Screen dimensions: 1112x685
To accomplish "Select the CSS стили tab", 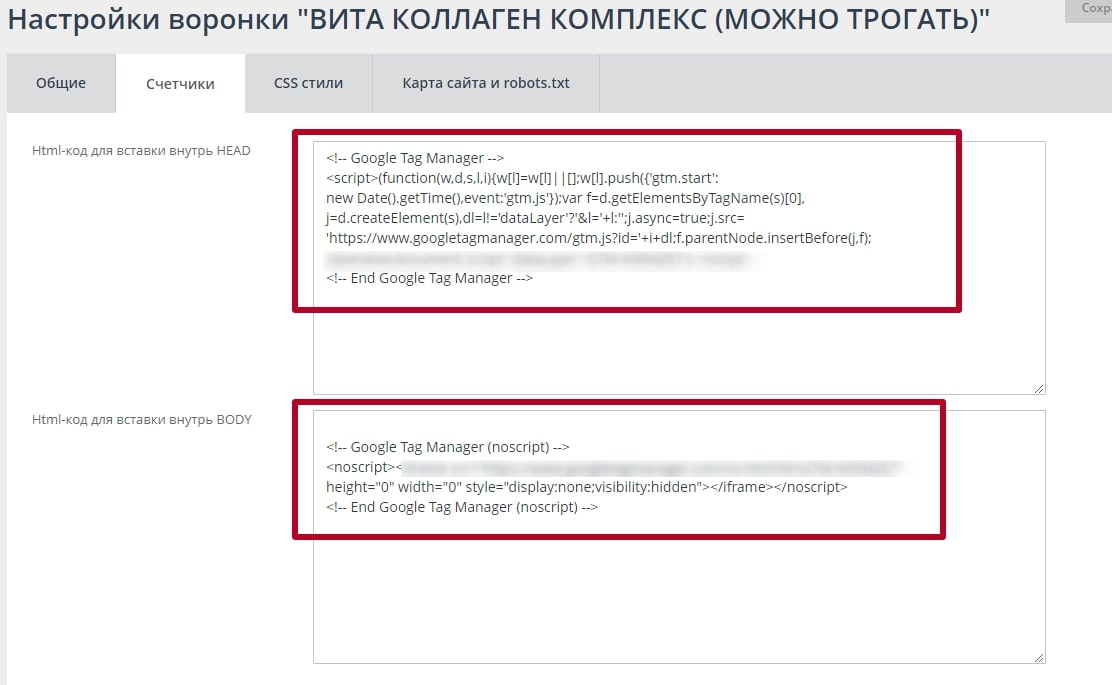I will 307,83.
